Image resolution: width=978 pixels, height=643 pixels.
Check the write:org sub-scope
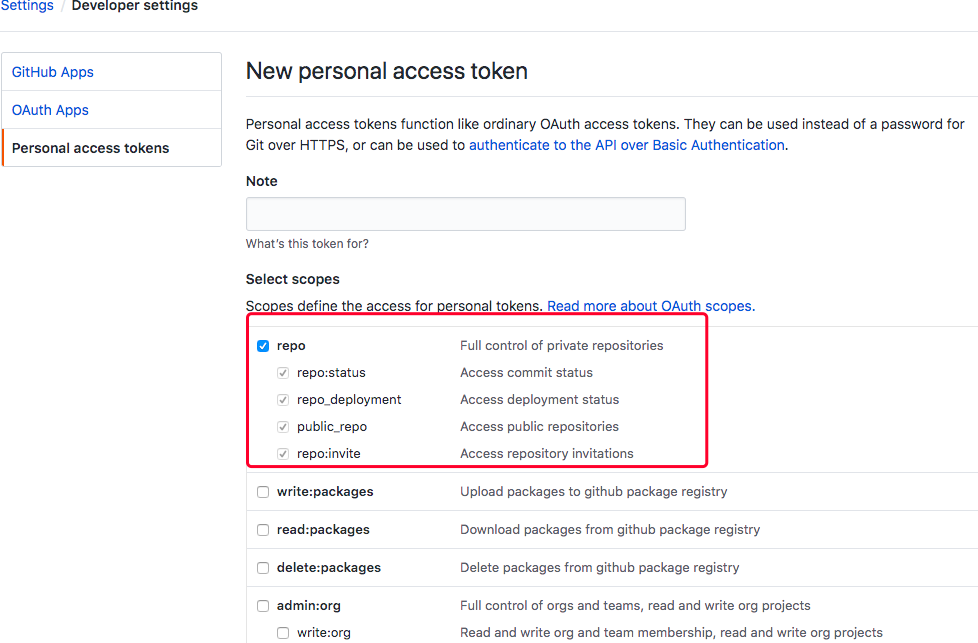[283, 633]
